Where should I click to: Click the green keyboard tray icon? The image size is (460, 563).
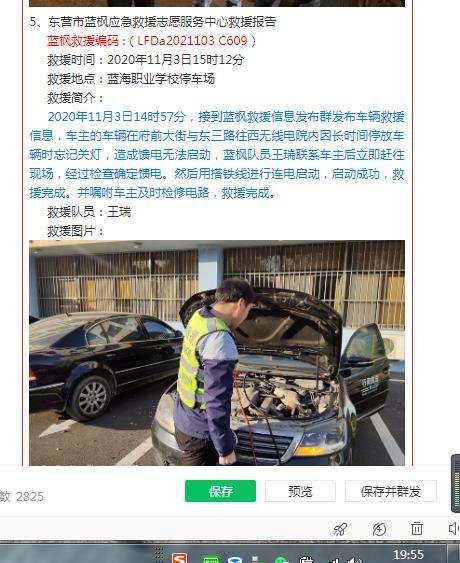coord(210,559)
